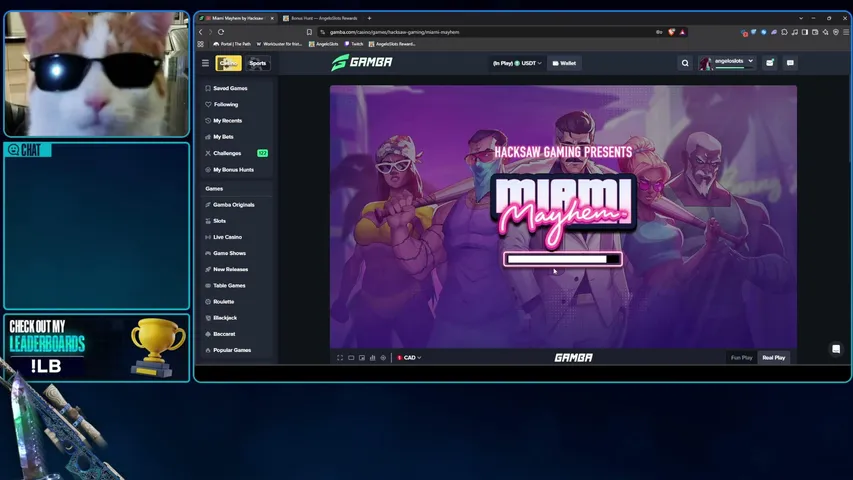Open the USDT currency dropdown
Screen dimensions: 853x480
click(x=517, y=63)
